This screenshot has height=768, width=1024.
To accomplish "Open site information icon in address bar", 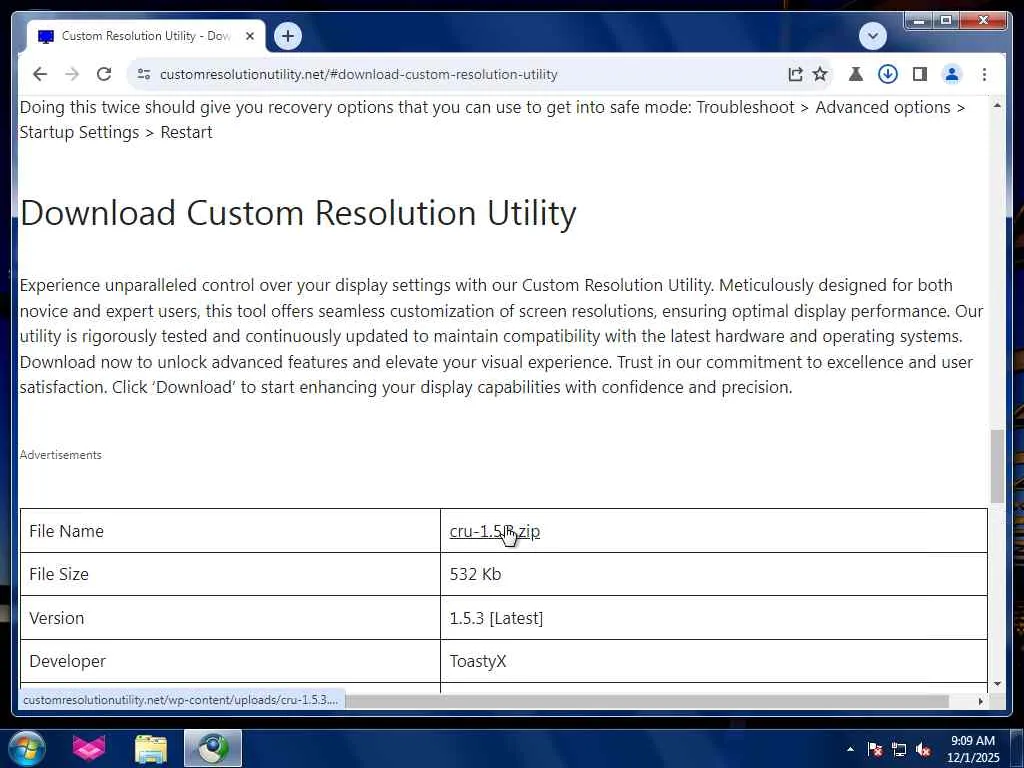I will pos(144,74).
